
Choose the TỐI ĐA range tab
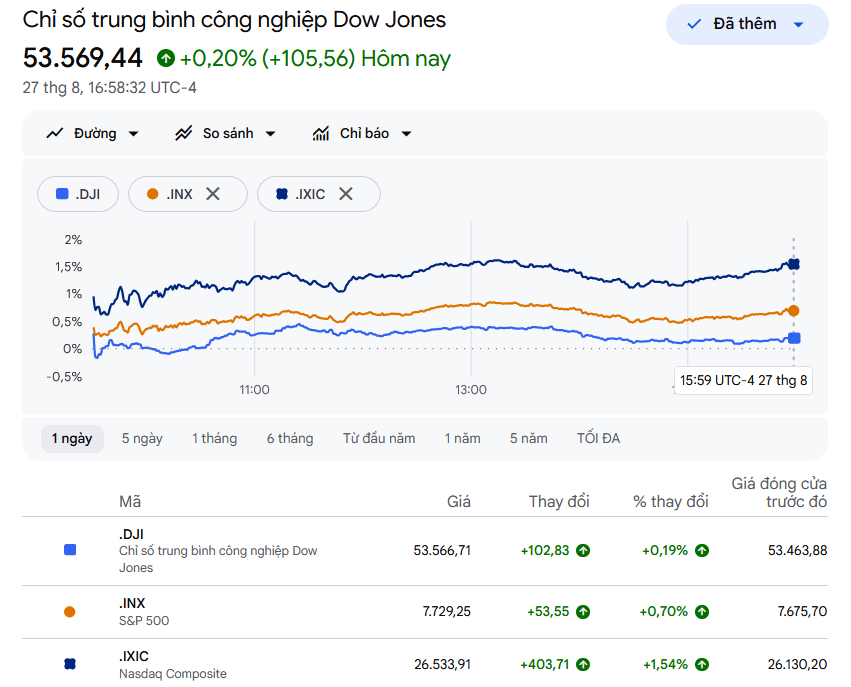click(598, 438)
